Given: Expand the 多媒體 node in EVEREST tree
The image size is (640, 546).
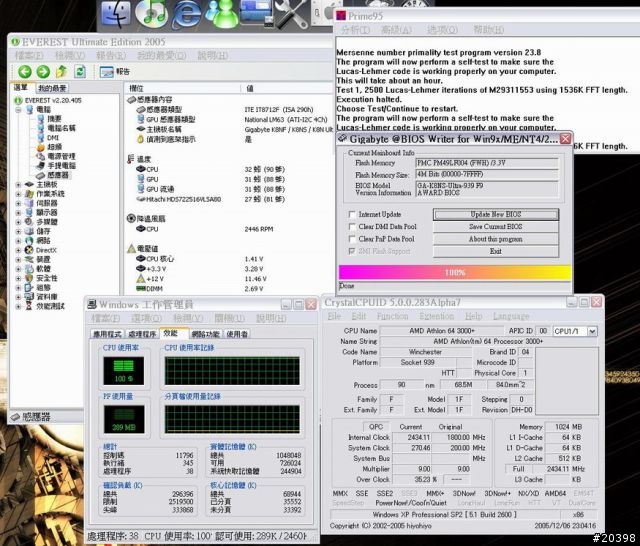Looking at the screenshot, I should coord(18,222).
